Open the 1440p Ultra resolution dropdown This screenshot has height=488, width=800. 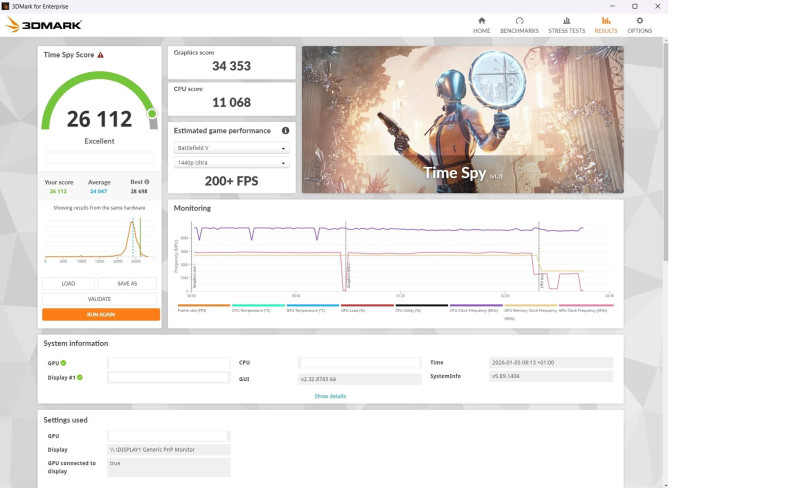tap(232, 162)
